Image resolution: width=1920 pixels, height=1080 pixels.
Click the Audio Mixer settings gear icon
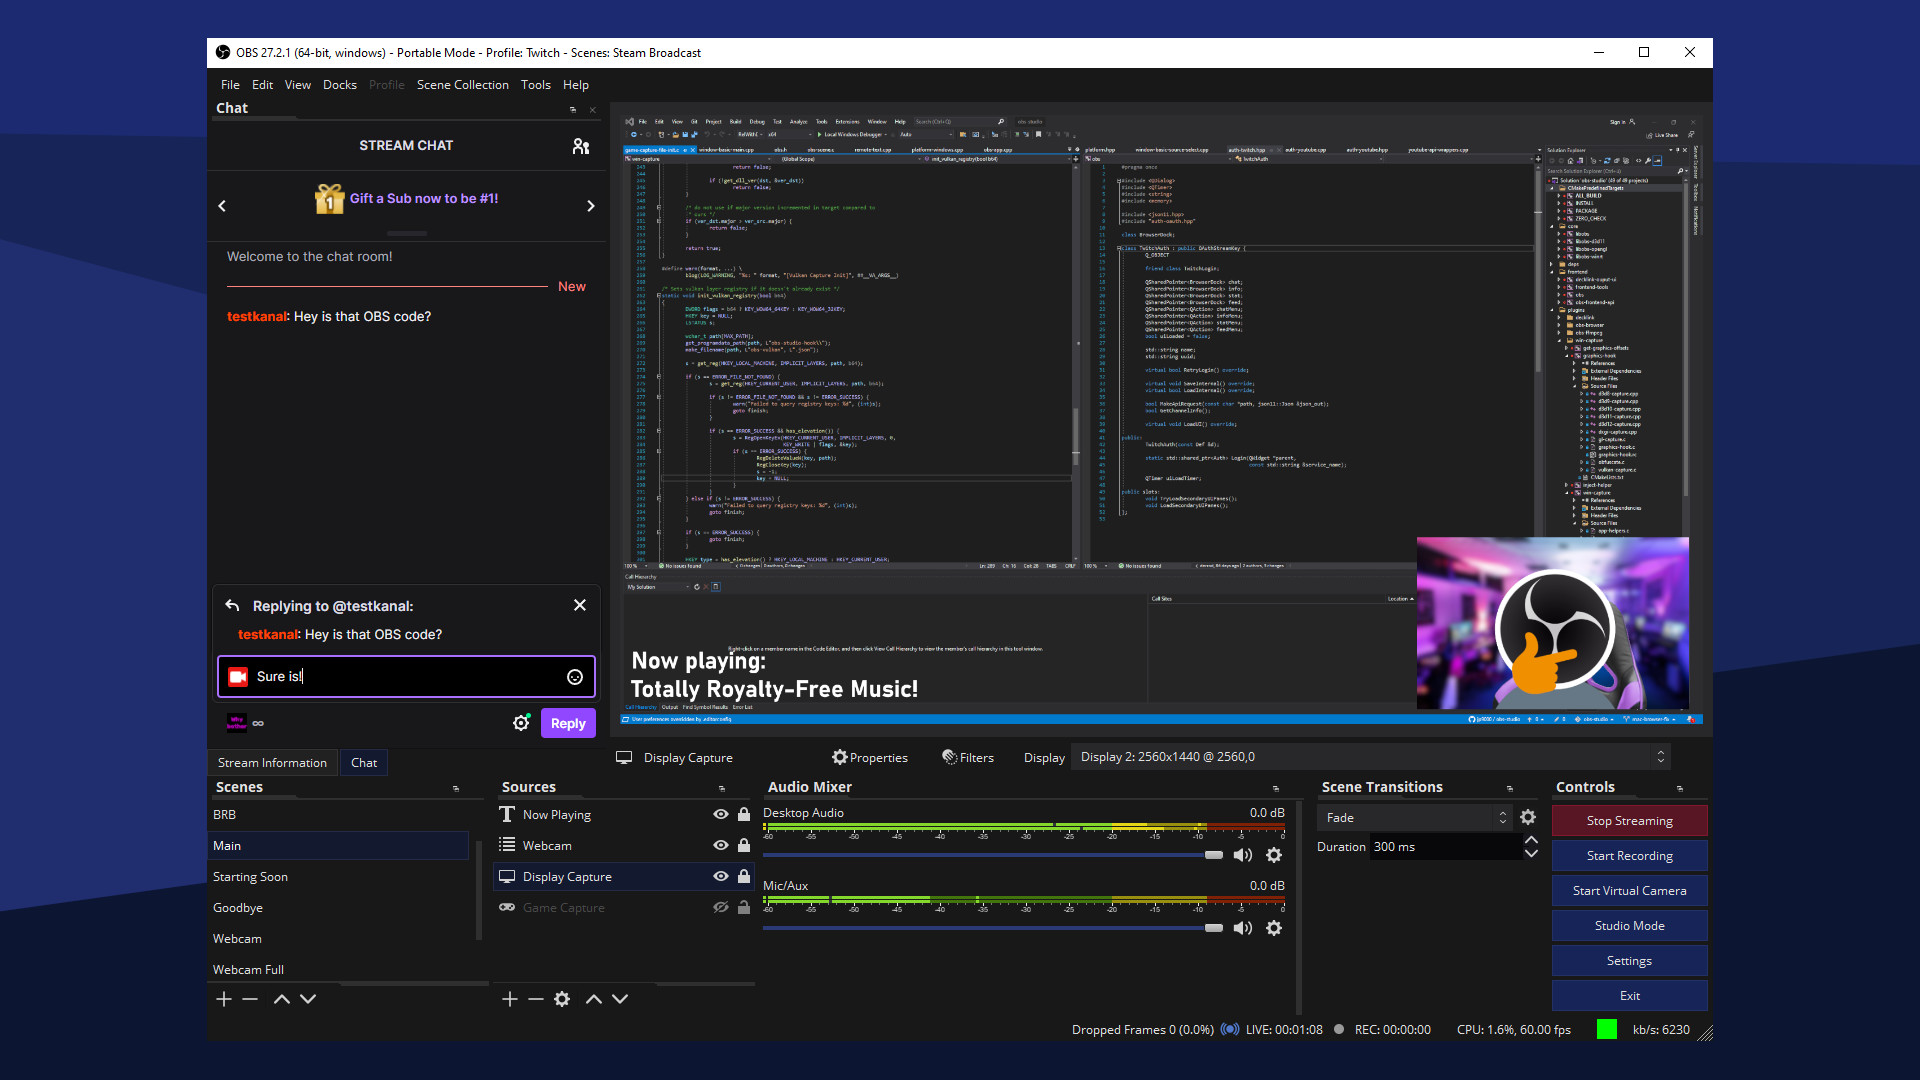1274,855
